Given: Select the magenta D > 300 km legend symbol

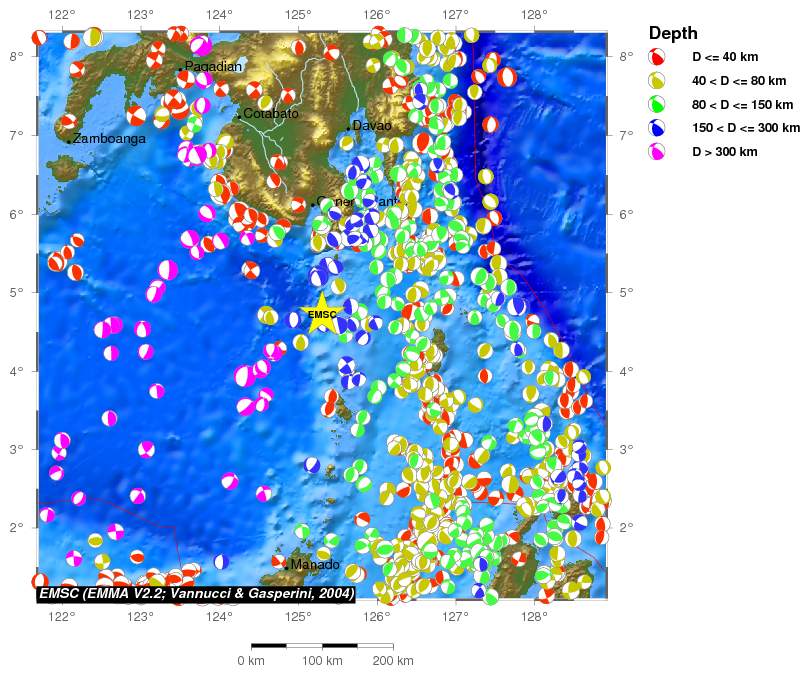Looking at the screenshot, I should click(x=656, y=151).
